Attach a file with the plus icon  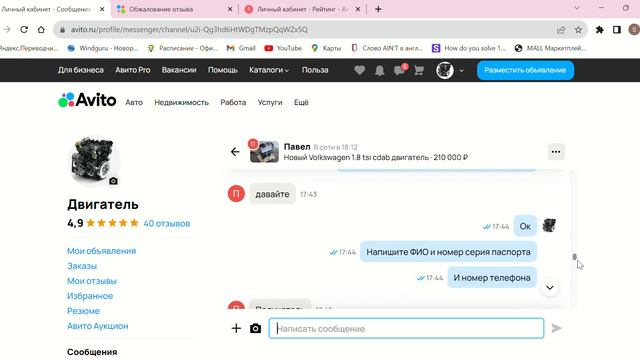236,328
